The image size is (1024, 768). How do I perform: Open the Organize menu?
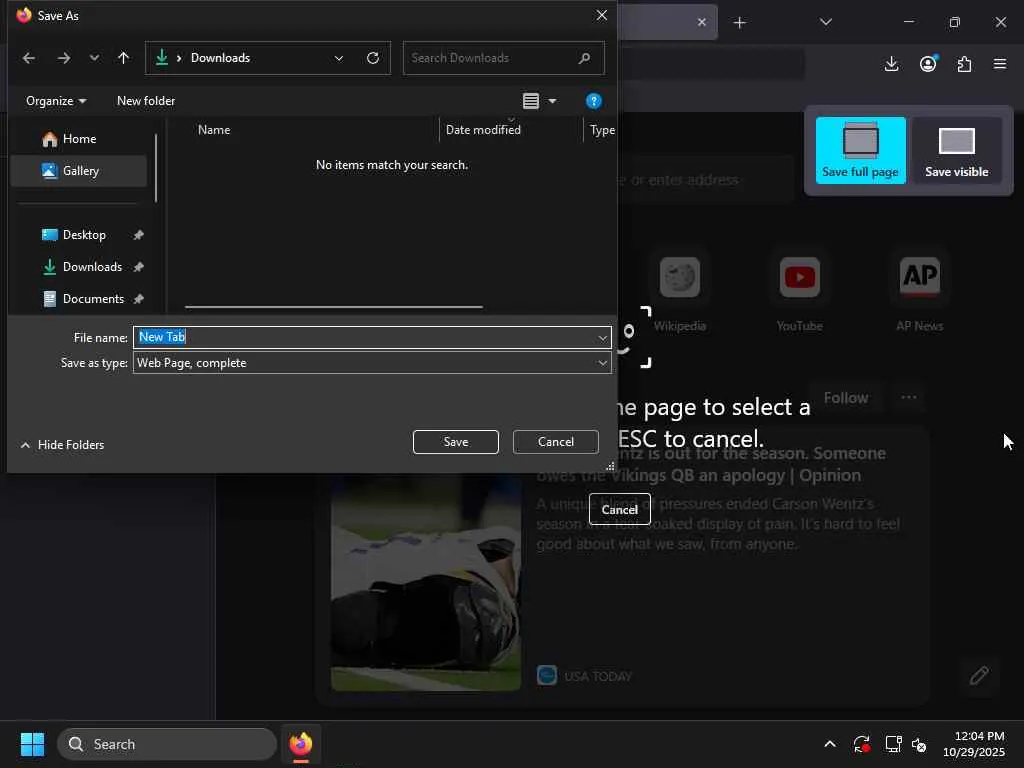pos(56,101)
